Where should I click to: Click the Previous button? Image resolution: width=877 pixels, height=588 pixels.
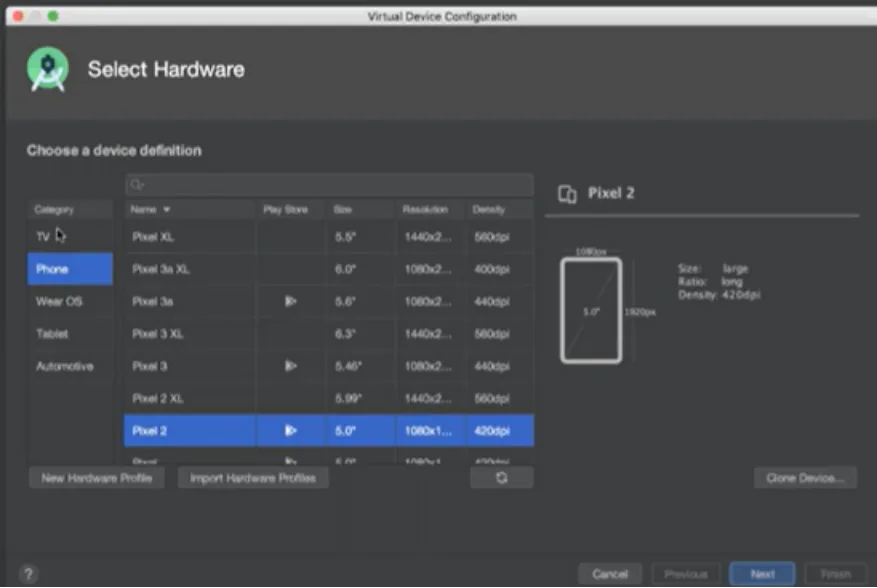coord(686,574)
